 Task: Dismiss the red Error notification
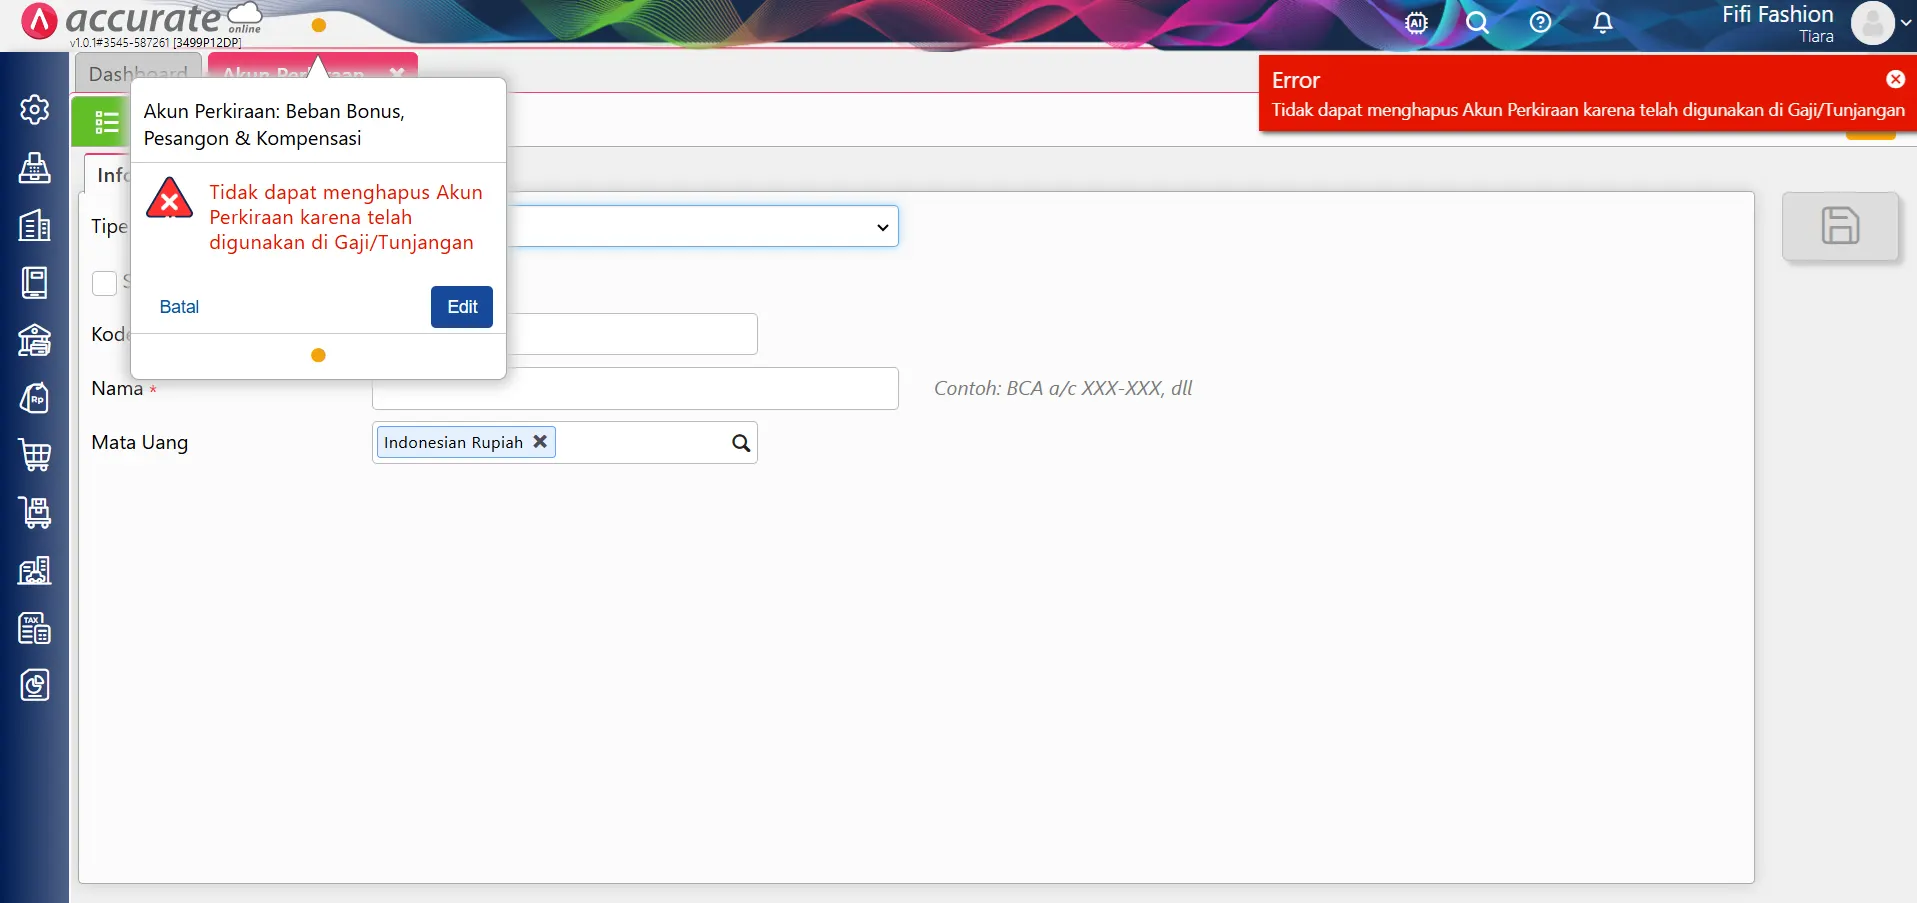1895,79
